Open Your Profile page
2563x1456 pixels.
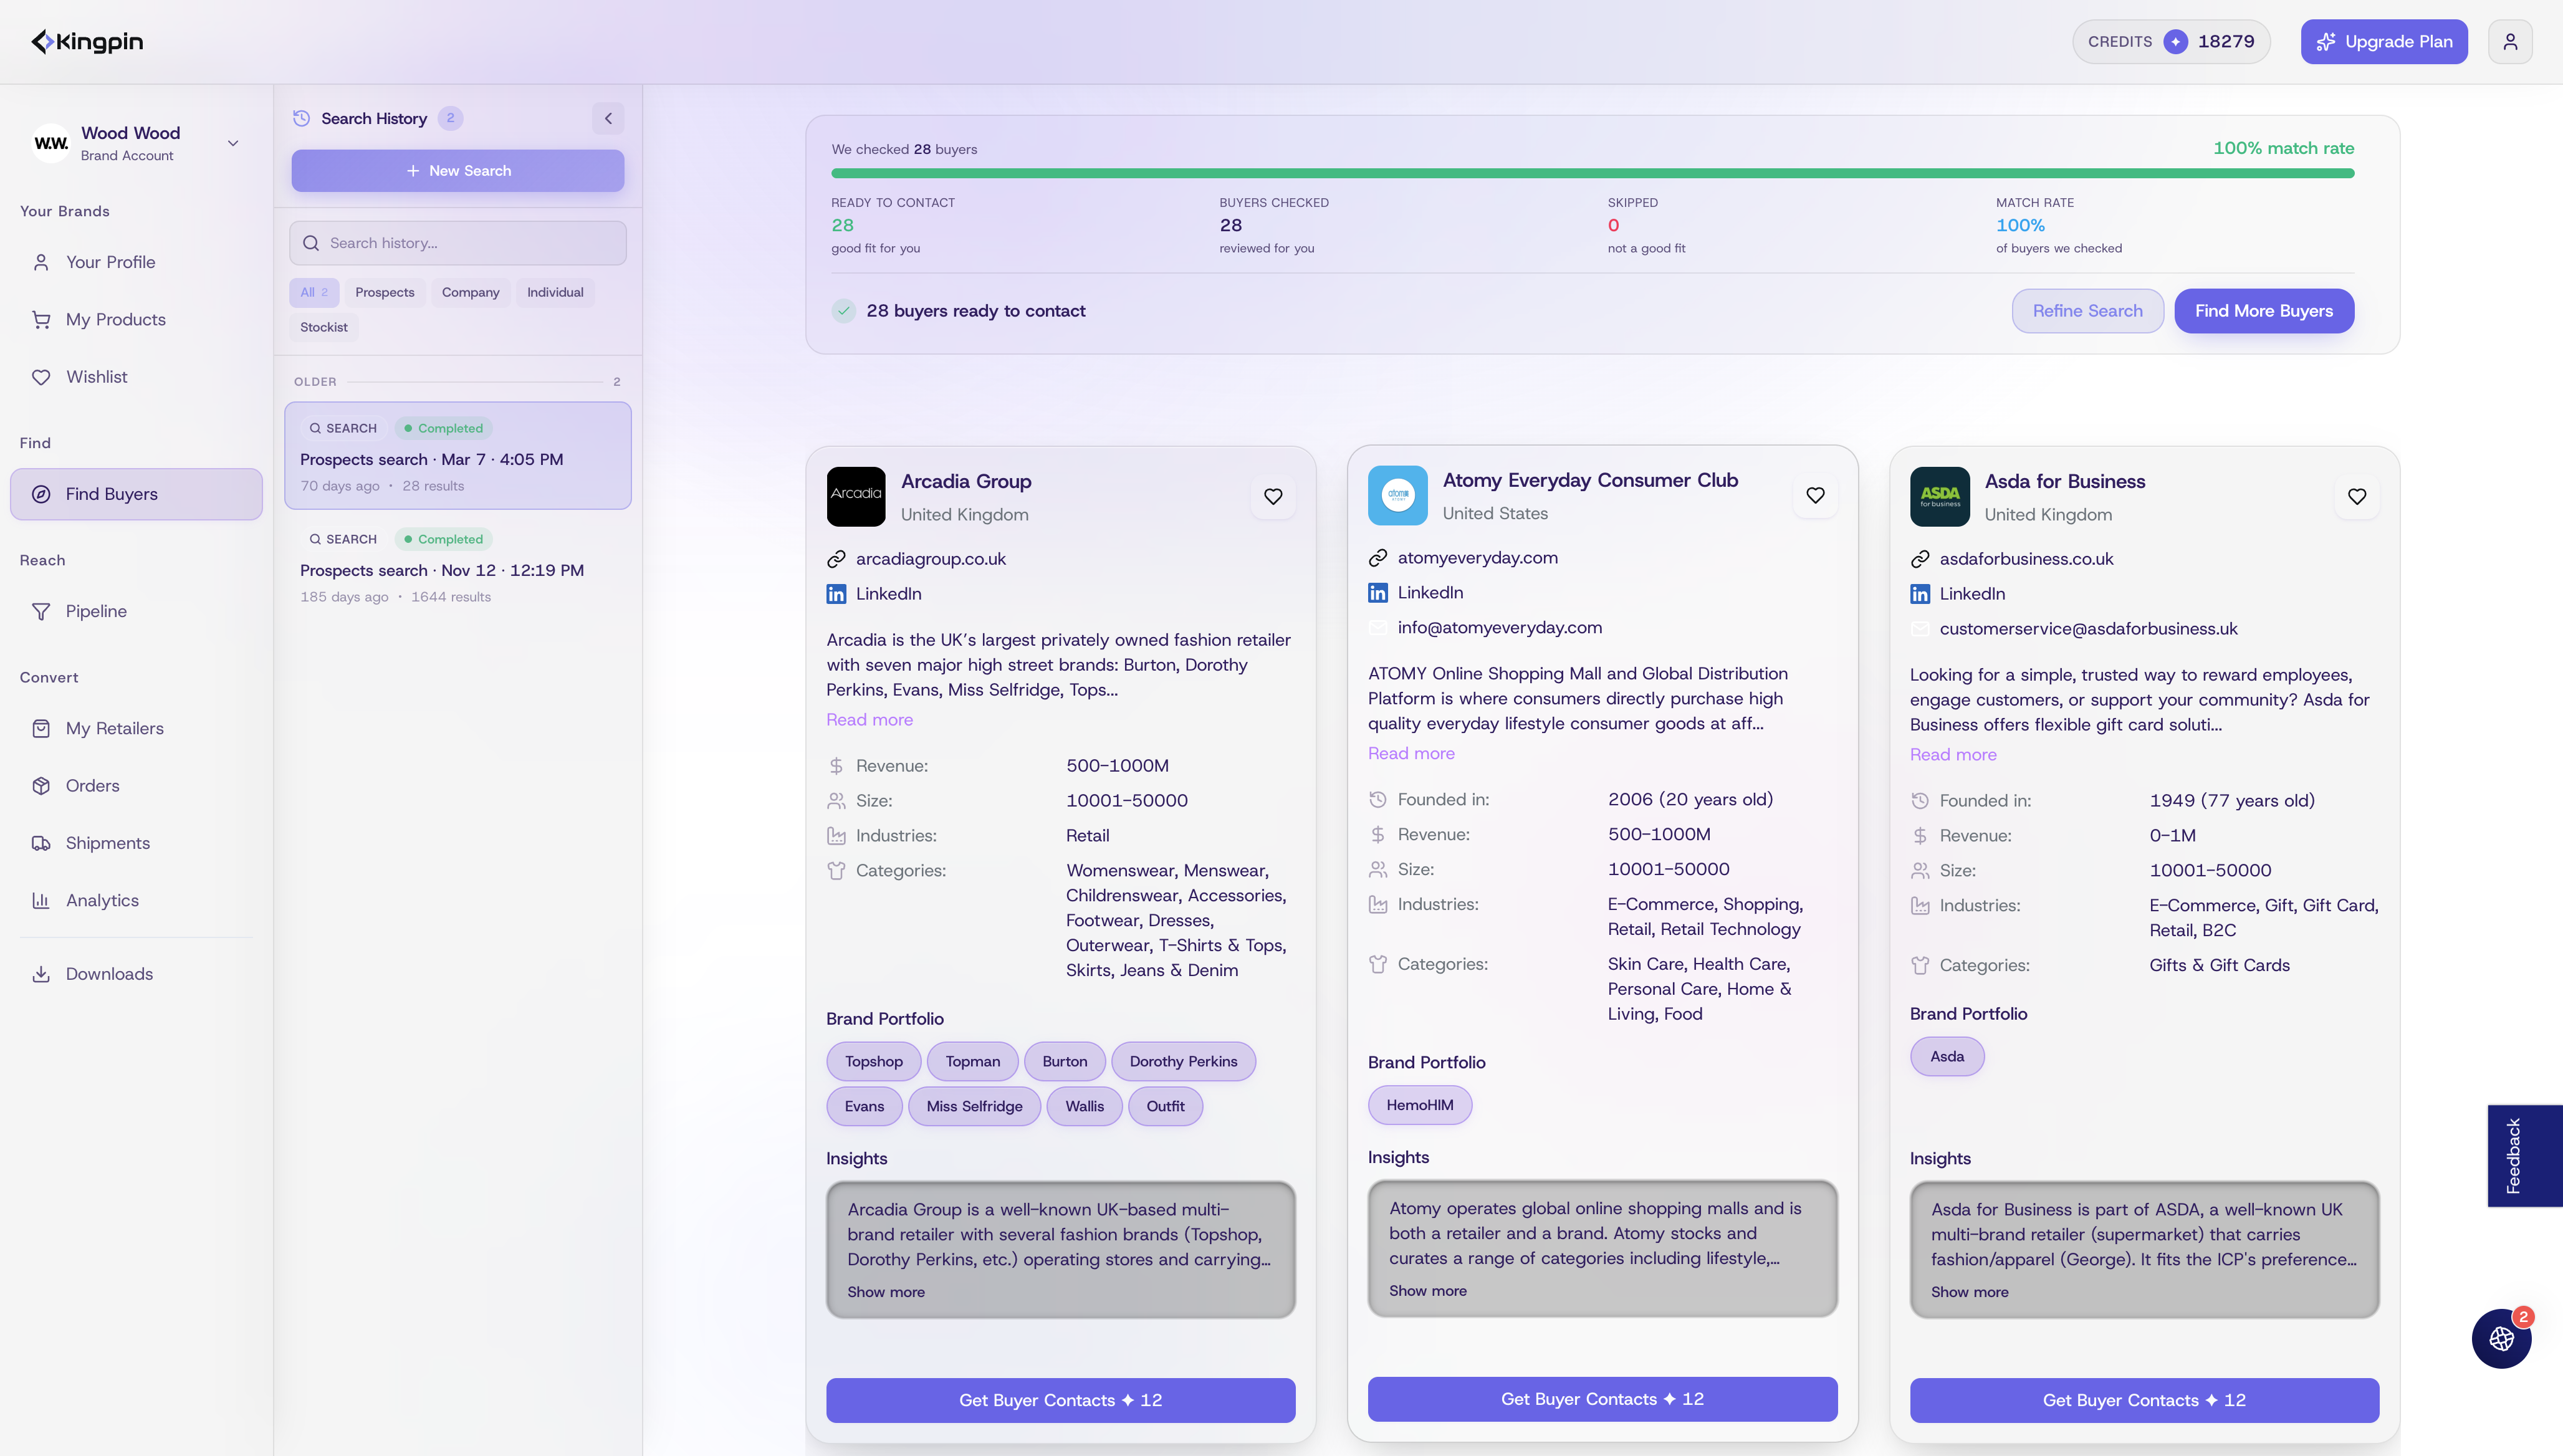tap(136, 262)
